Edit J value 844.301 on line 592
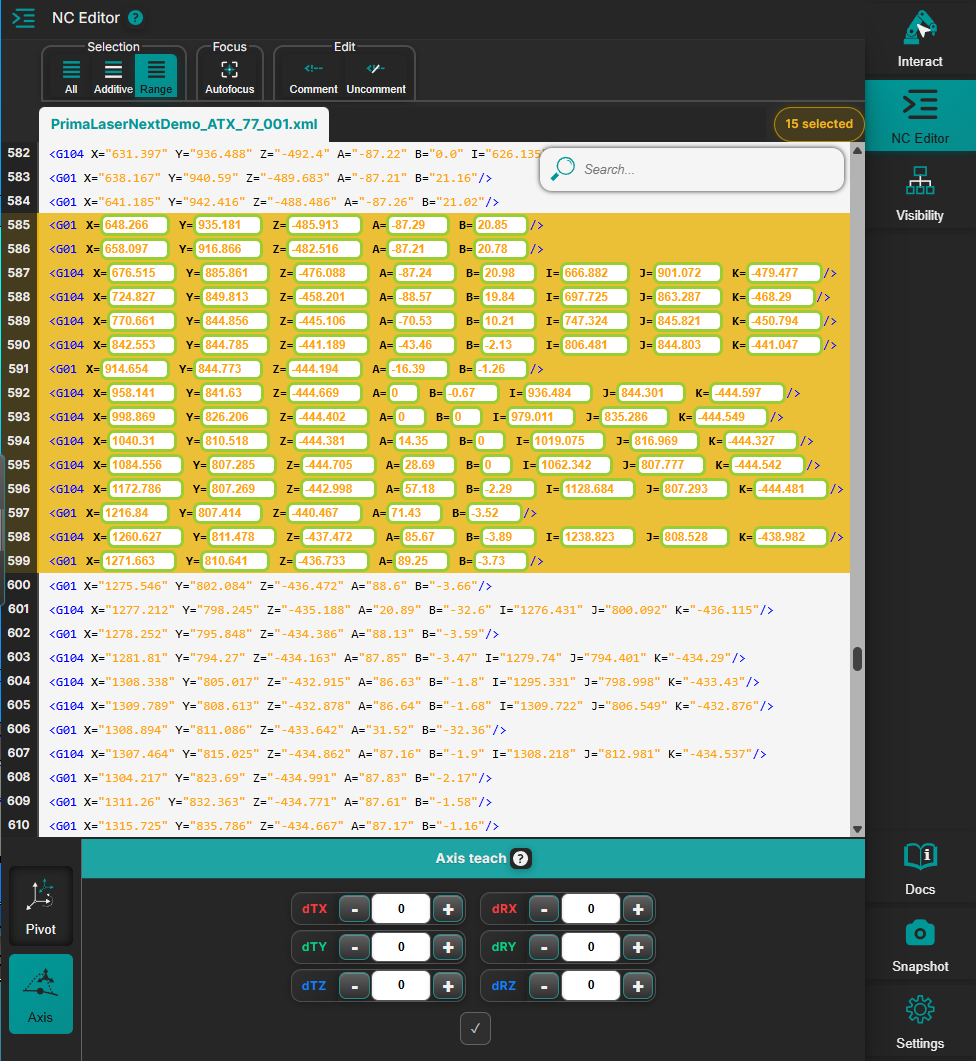The image size is (976, 1061). (650, 393)
